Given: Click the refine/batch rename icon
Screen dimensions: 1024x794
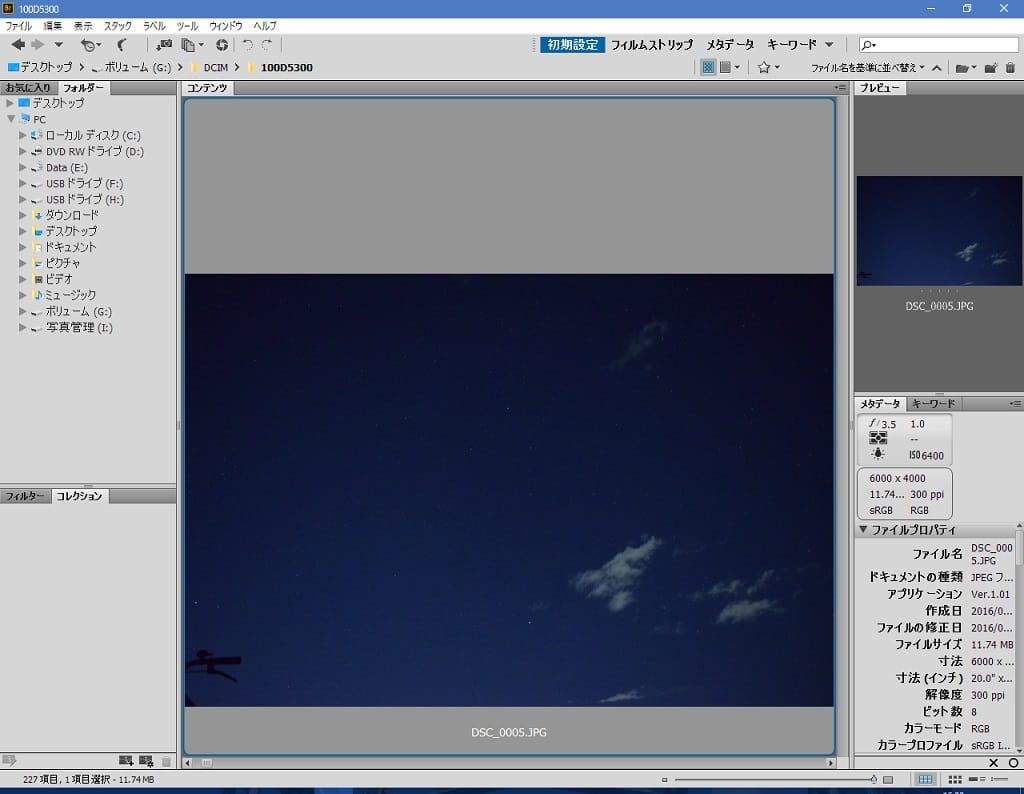Looking at the screenshot, I should coord(188,45).
